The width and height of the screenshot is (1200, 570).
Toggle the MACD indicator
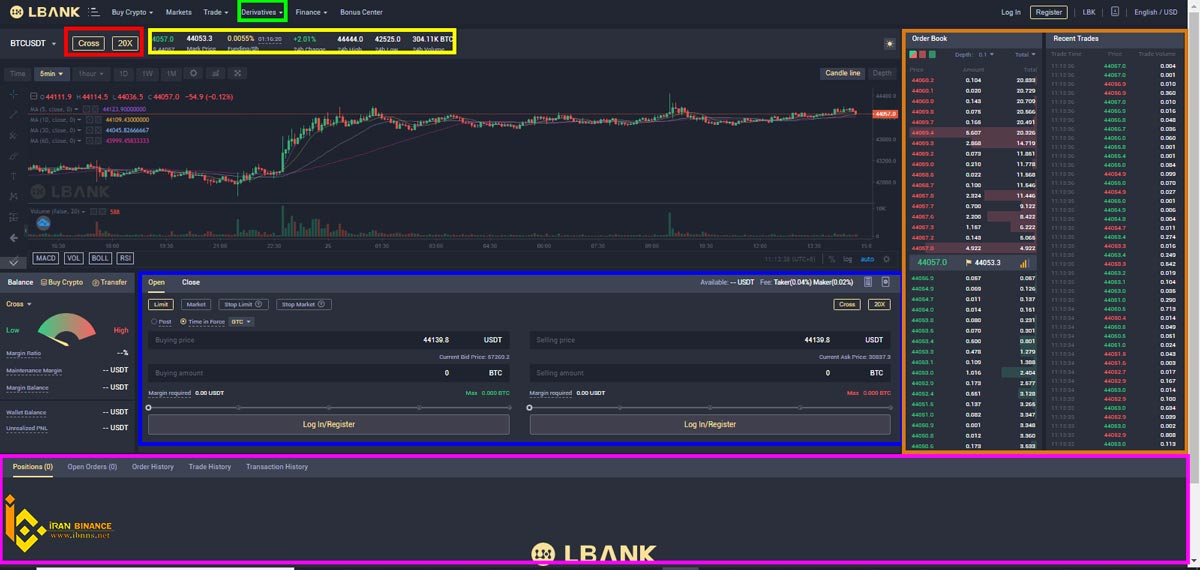[x=45, y=258]
